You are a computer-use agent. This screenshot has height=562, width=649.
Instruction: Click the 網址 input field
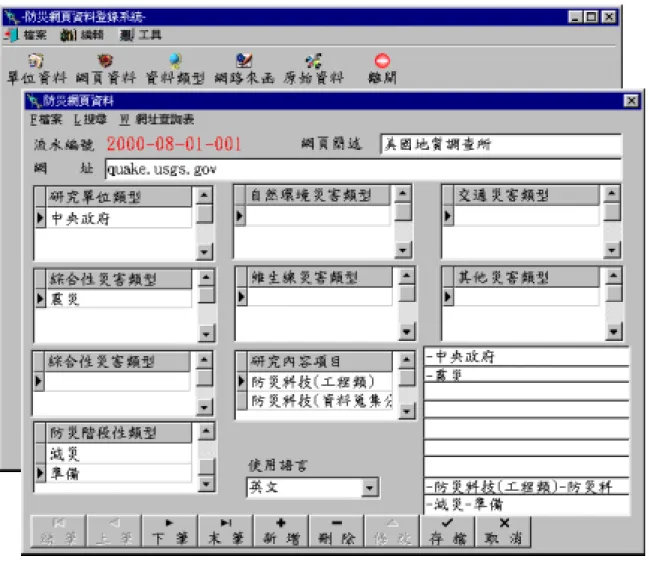[363, 169]
